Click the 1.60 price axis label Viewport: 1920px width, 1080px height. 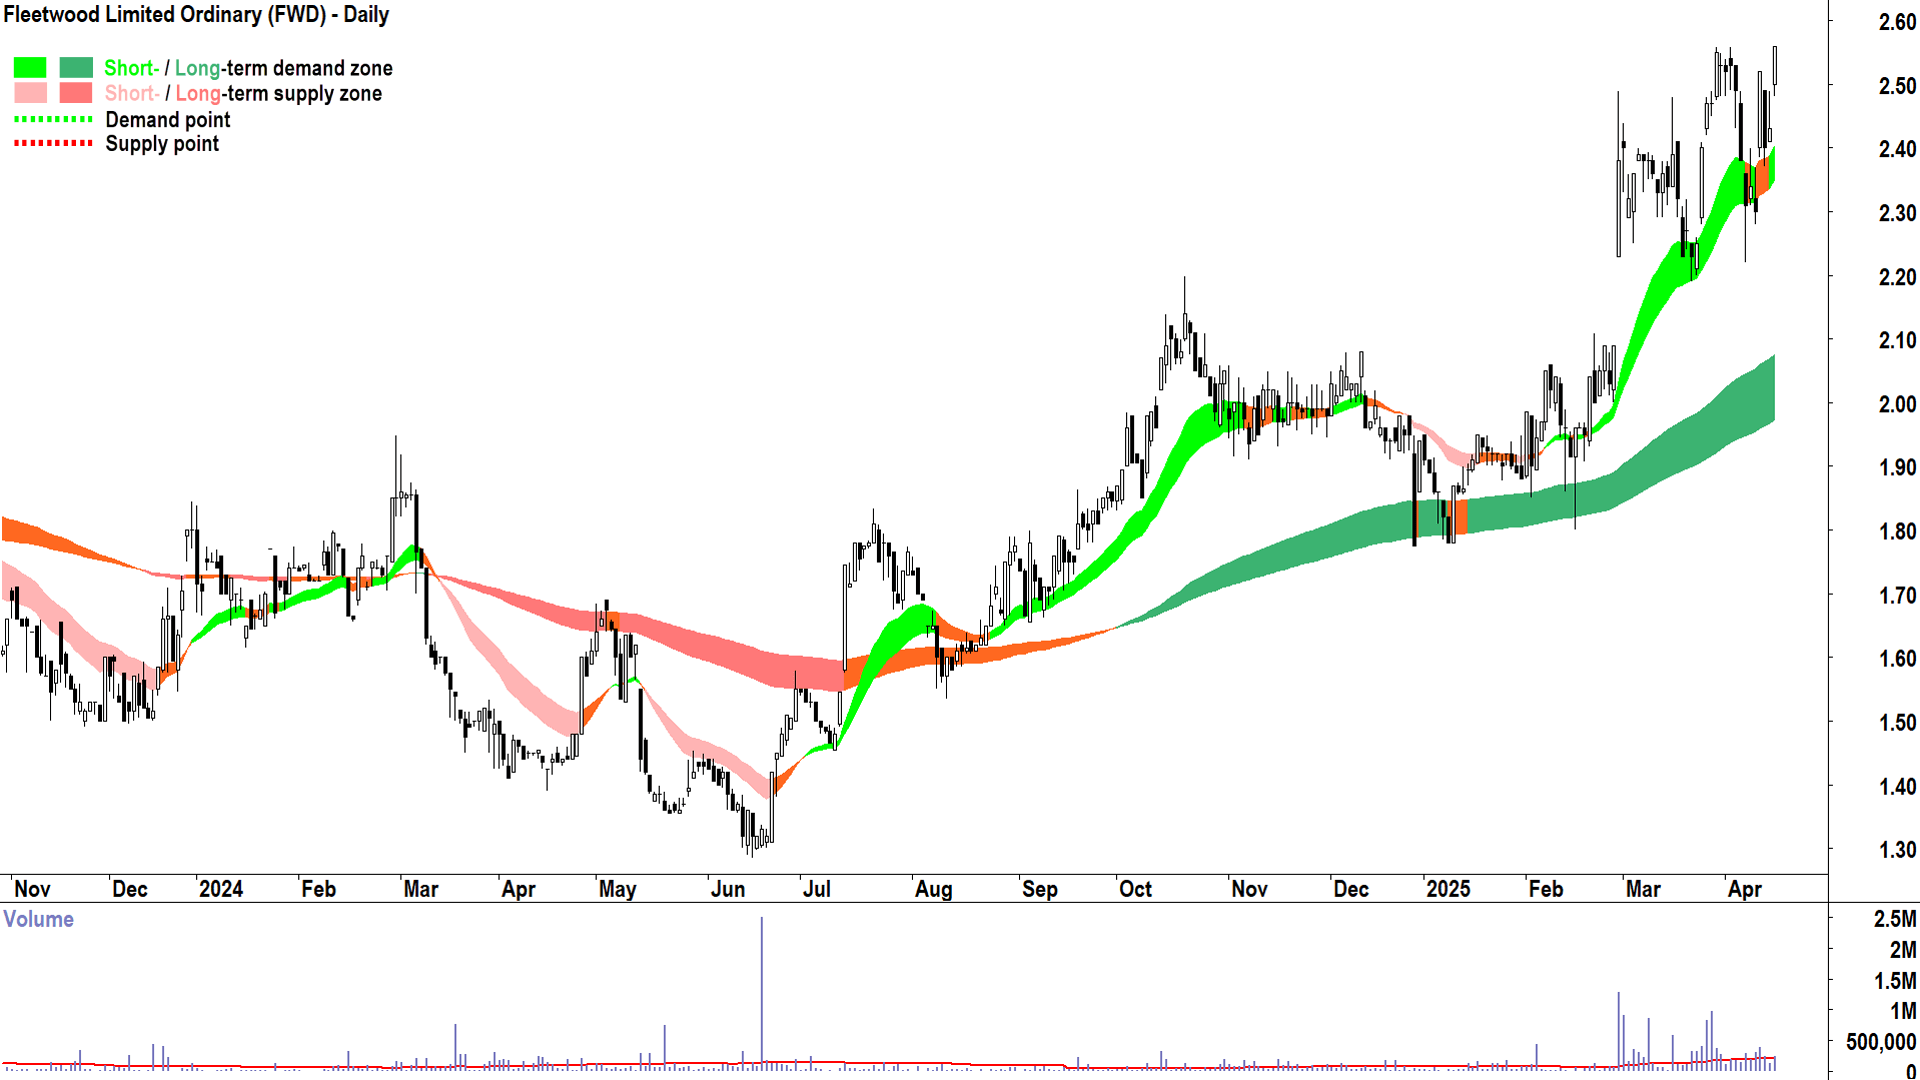click(x=1897, y=659)
